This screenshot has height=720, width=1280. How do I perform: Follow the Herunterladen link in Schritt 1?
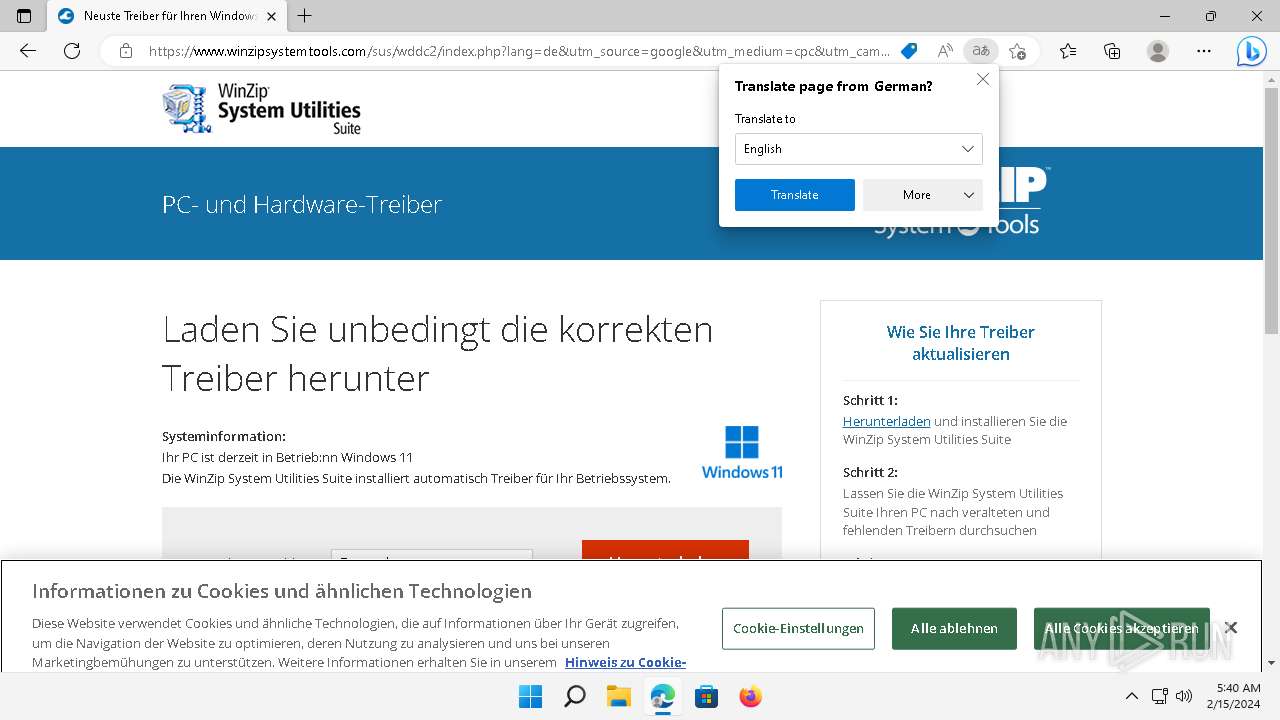(x=886, y=421)
